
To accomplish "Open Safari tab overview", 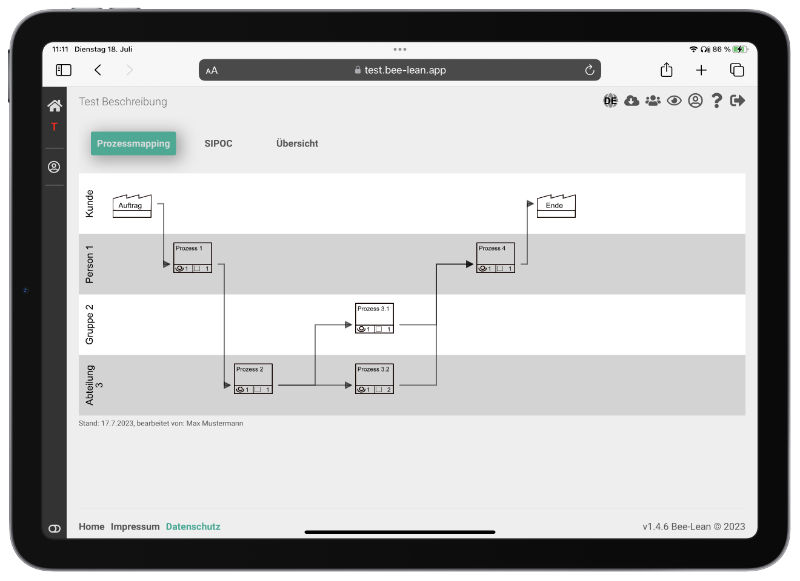I will click(x=737, y=70).
